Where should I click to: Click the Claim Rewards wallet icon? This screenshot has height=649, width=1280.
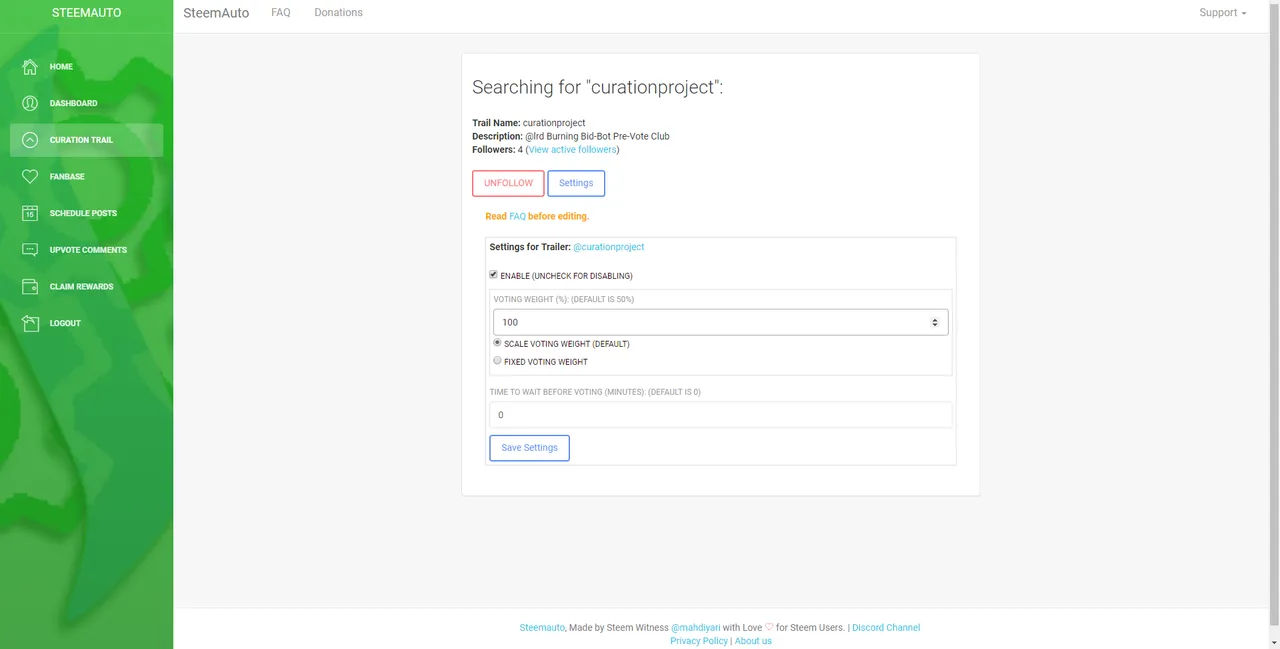(30, 287)
